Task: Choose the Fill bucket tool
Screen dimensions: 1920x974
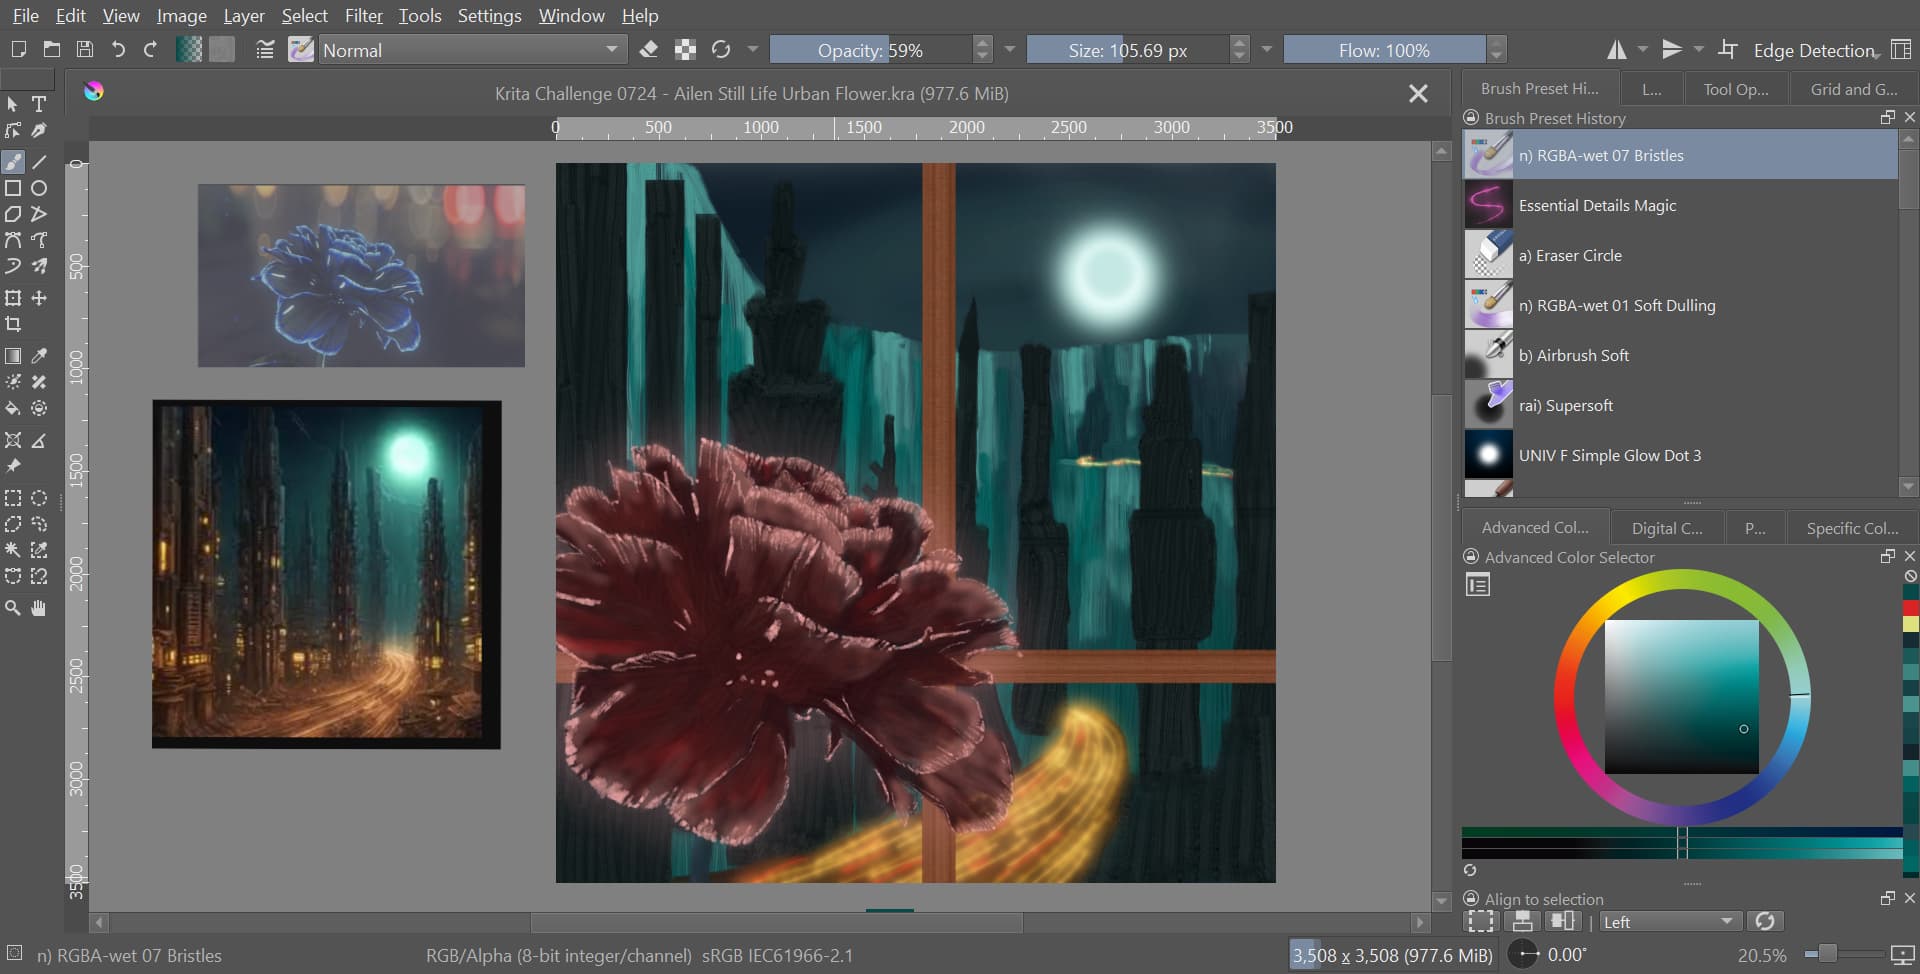Action: click(x=13, y=408)
